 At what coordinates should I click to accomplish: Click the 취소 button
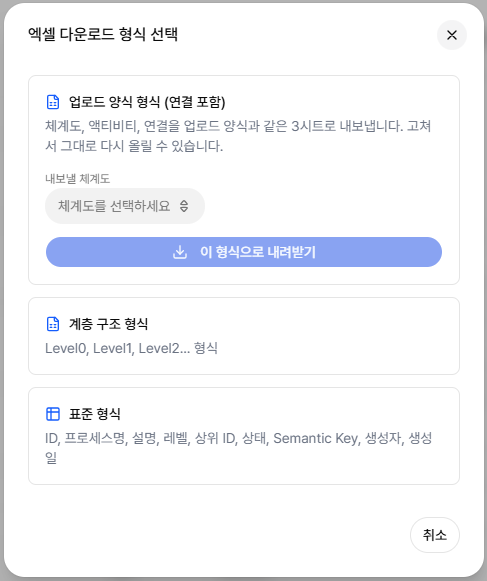(435, 535)
